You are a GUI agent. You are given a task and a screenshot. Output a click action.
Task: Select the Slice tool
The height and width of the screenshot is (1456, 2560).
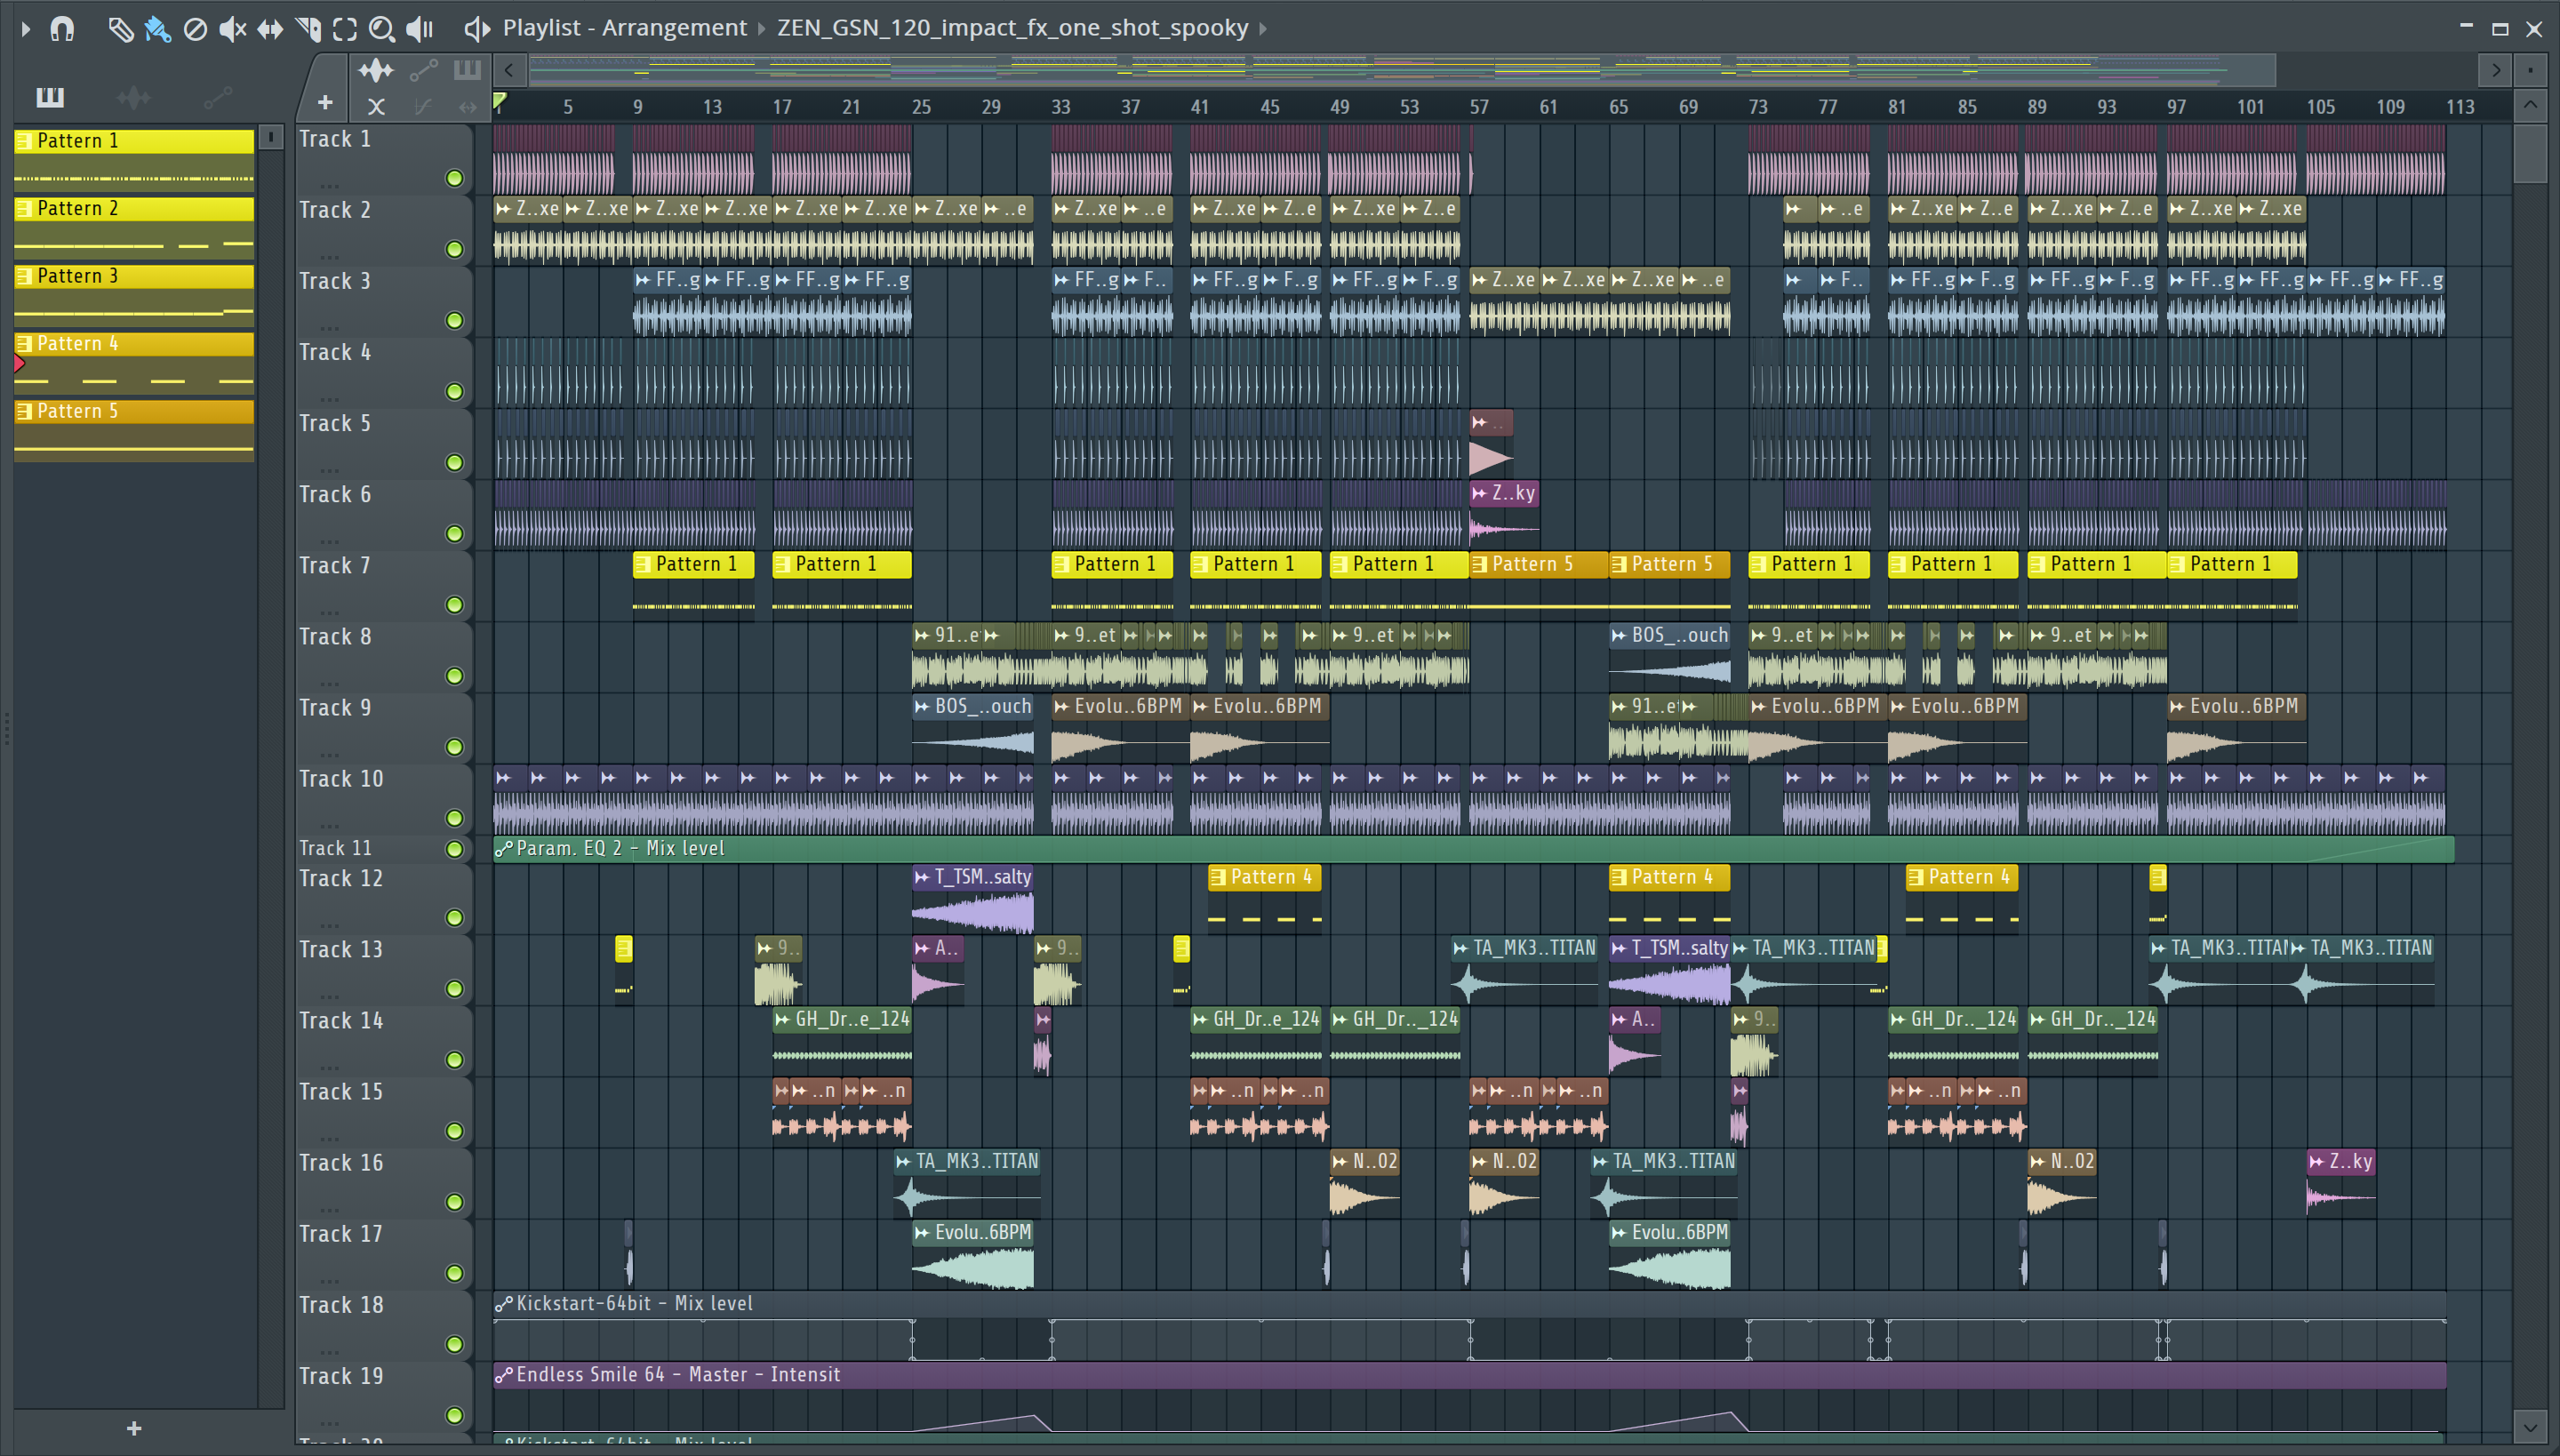[308, 28]
